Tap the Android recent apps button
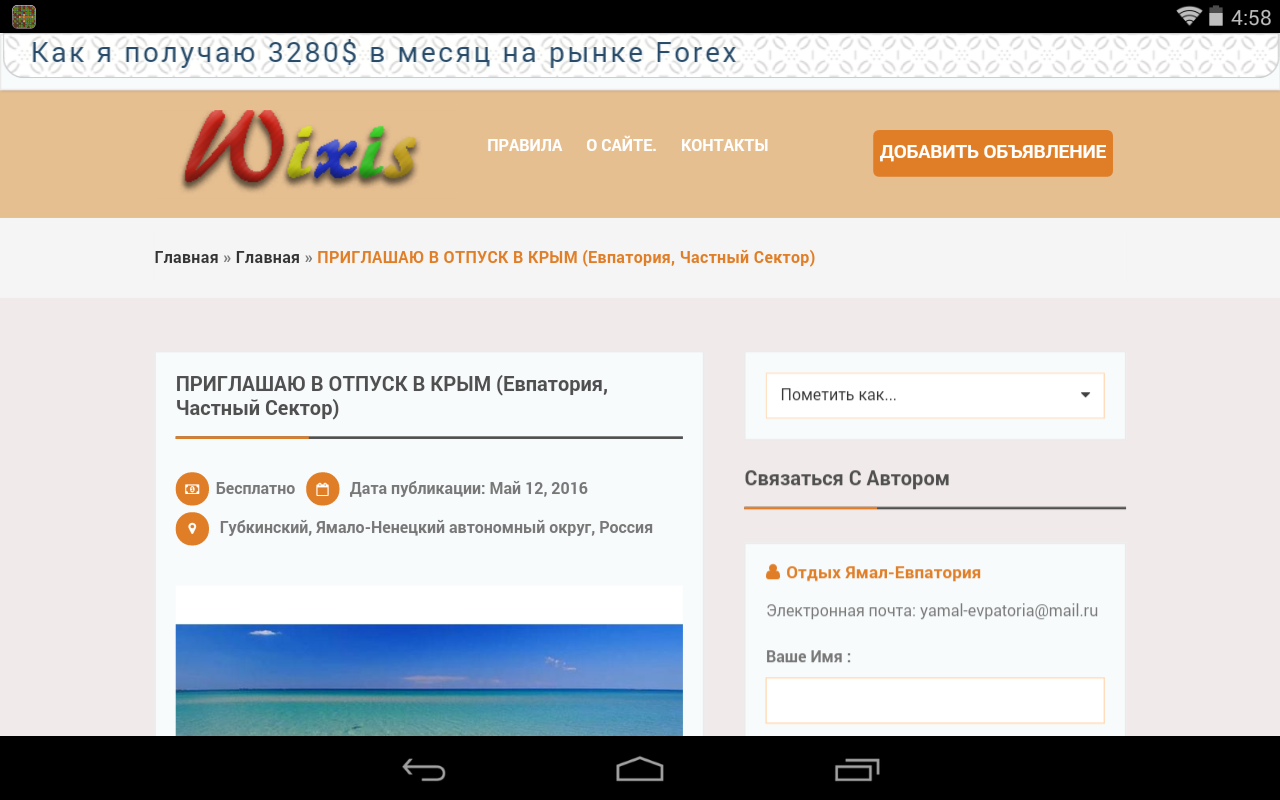The image size is (1280, 800). point(857,769)
